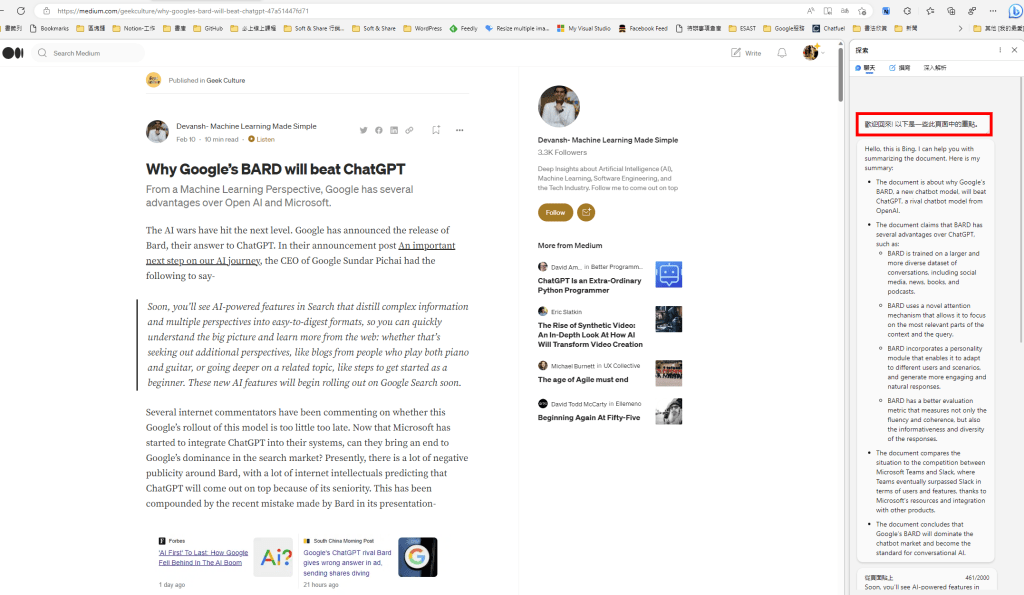Follow Devansh with the Follow button
1024x595 pixels.
[555, 212]
